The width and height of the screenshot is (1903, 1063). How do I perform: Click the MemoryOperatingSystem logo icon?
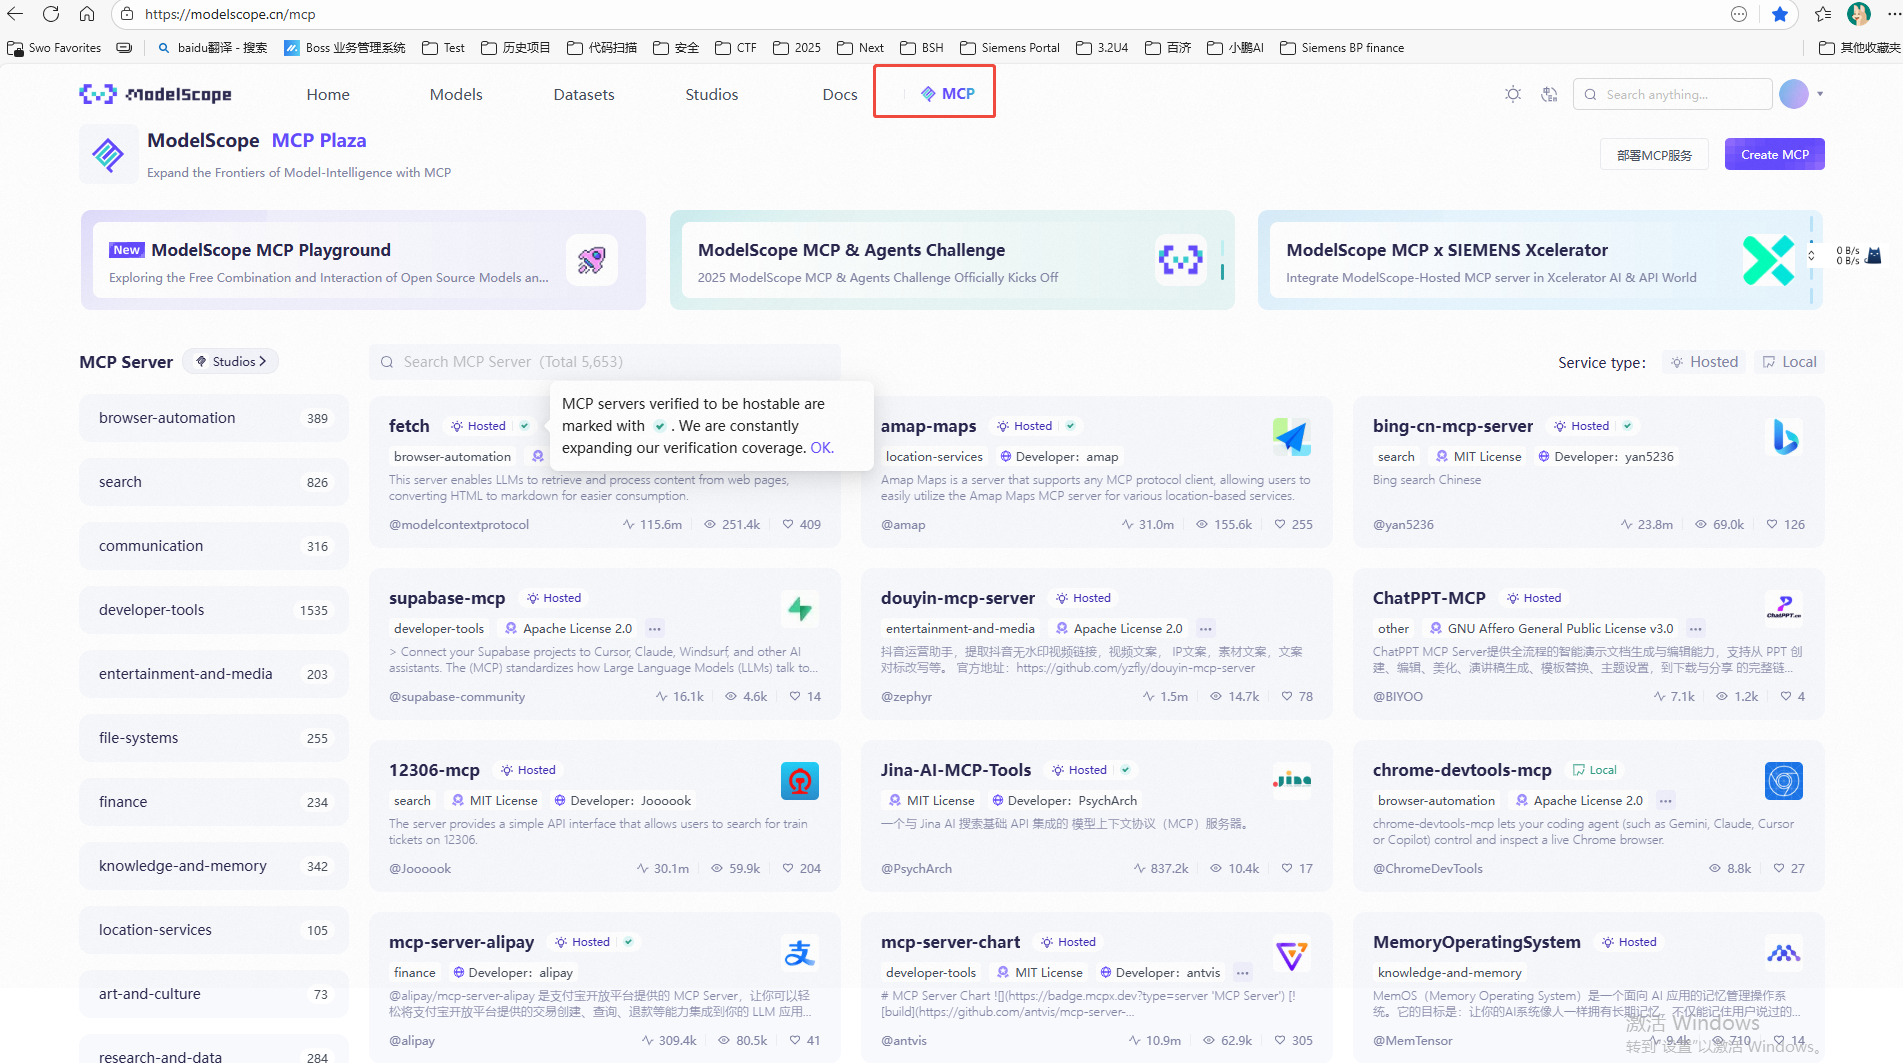[x=1784, y=953]
